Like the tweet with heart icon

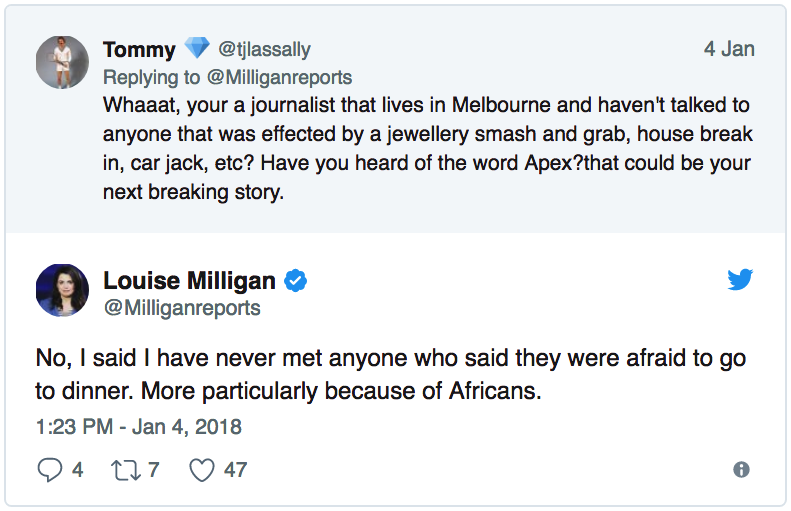(x=202, y=469)
